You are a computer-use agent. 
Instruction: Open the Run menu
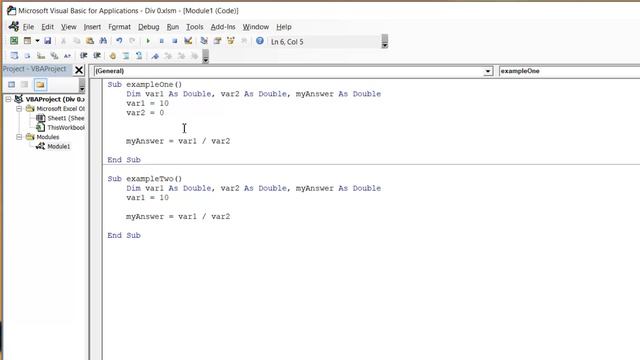[x=173, y=27]
